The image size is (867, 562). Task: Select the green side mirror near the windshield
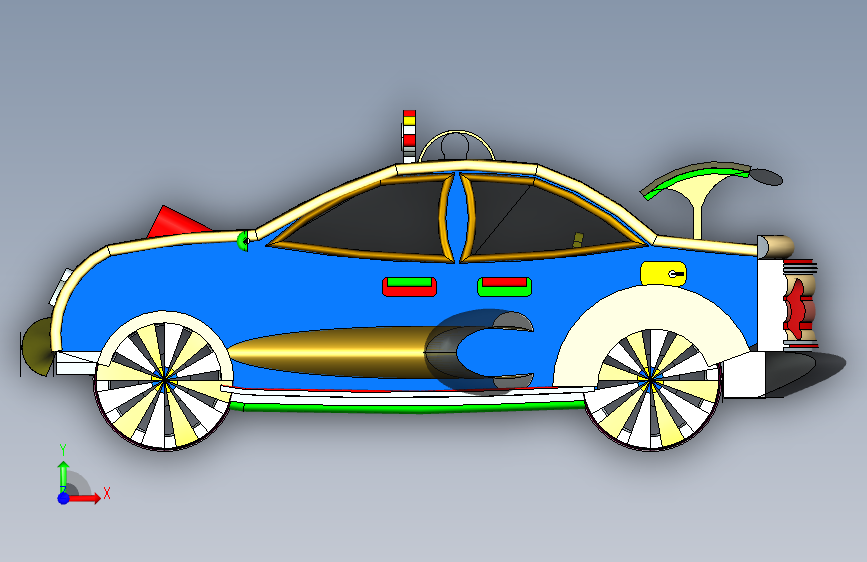tap(243, 241)
